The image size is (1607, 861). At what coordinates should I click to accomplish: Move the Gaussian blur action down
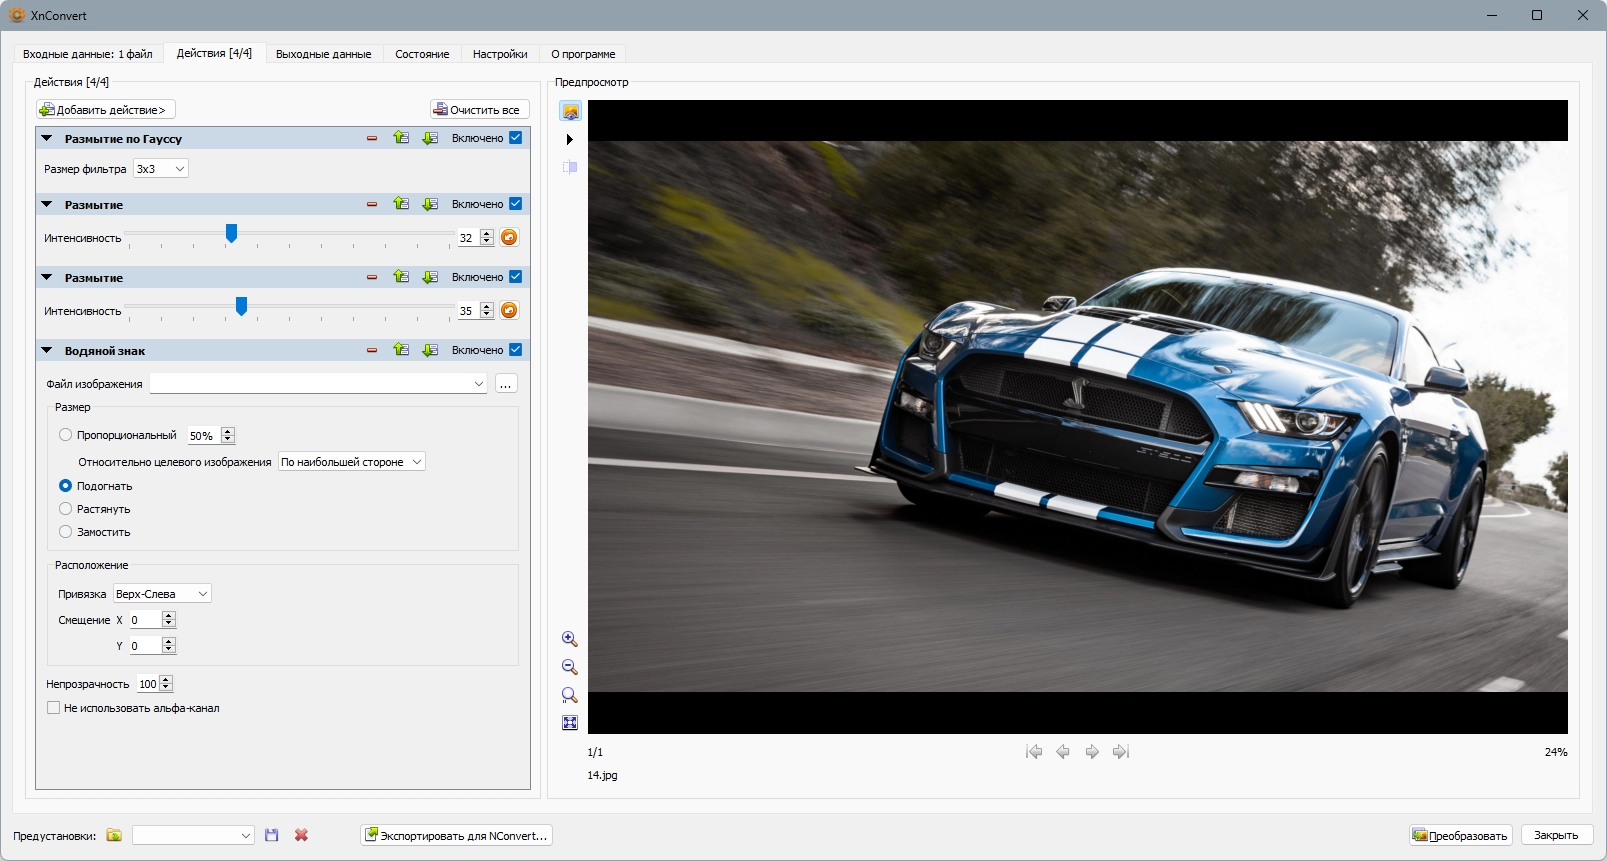click(x=430, y=139)
